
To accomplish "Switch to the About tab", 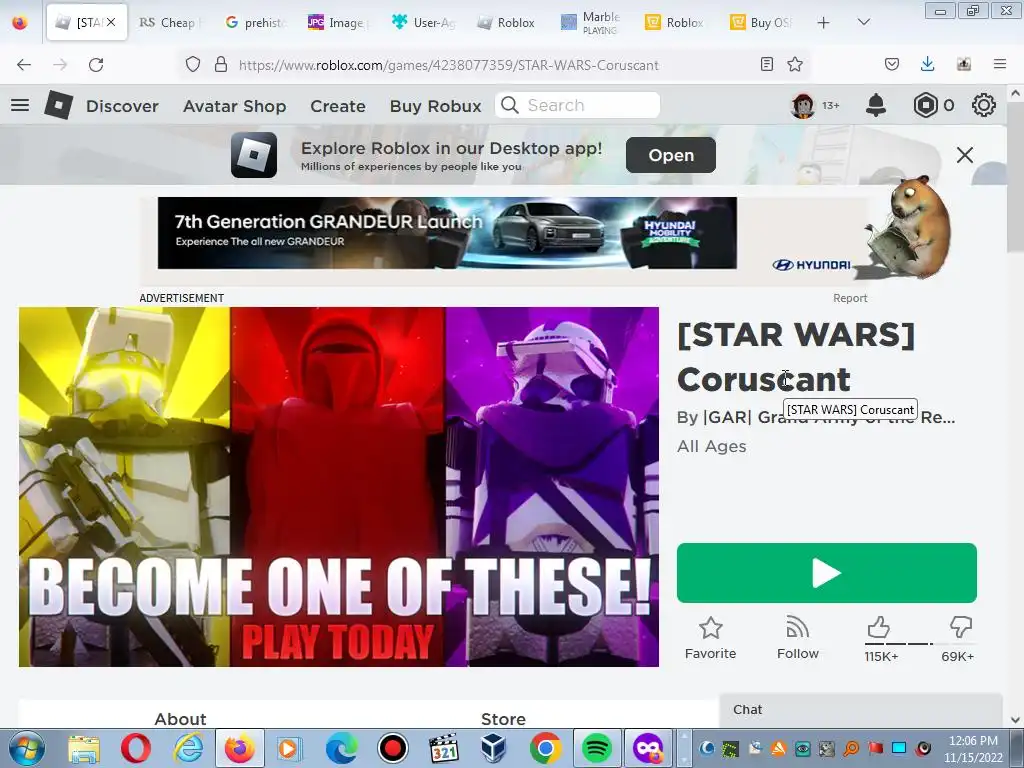I will pyautogui.click(x=180, y=718).
